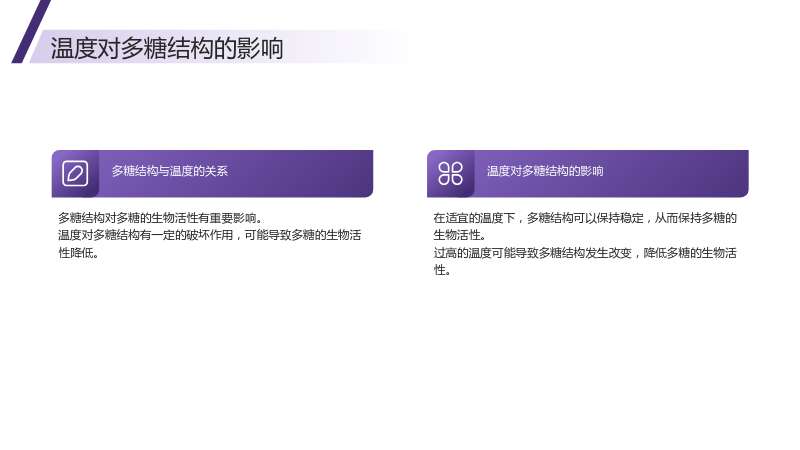
Task: Click the right banner heading 温度对多糖结构的影响
Action: coord(545,171)
